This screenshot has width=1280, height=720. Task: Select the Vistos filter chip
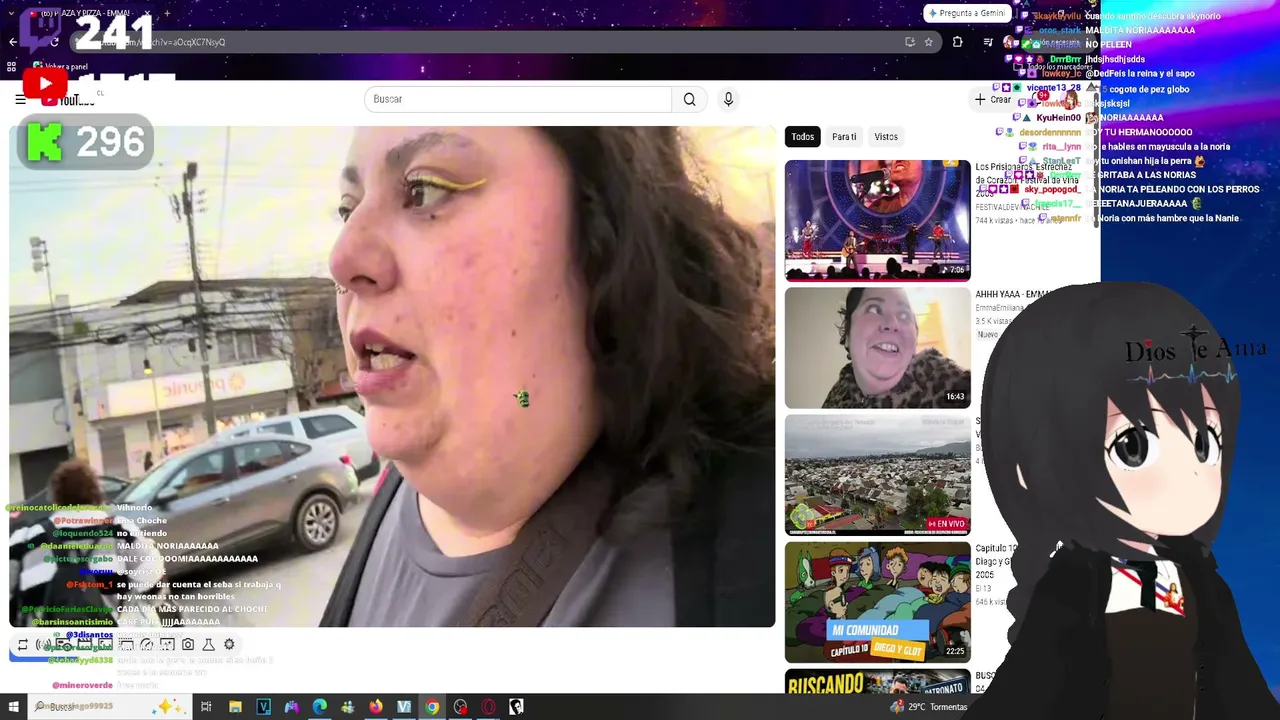[886, 137]
